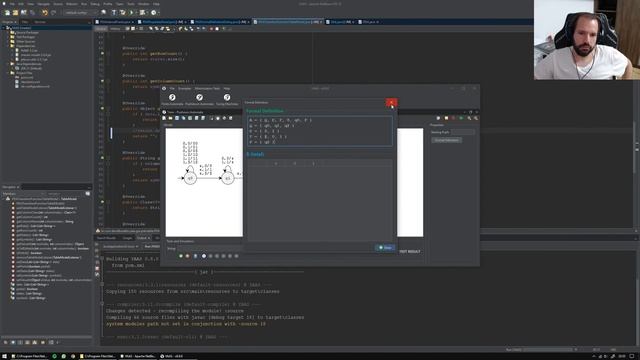Select Java Dependencies in Projects tree
The width and height of the screenshot is (640, 360).
point(28,64)
